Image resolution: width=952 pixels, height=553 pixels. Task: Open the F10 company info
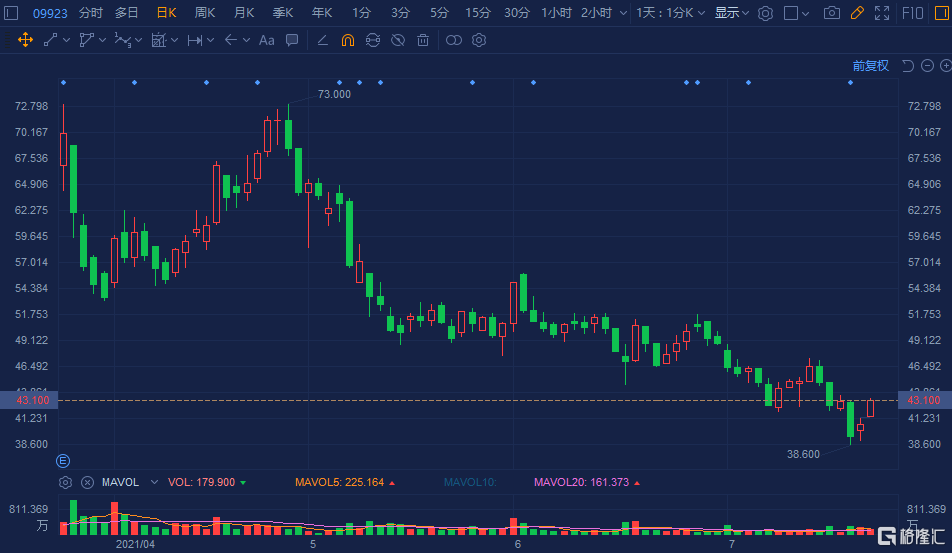coord(913,13)
